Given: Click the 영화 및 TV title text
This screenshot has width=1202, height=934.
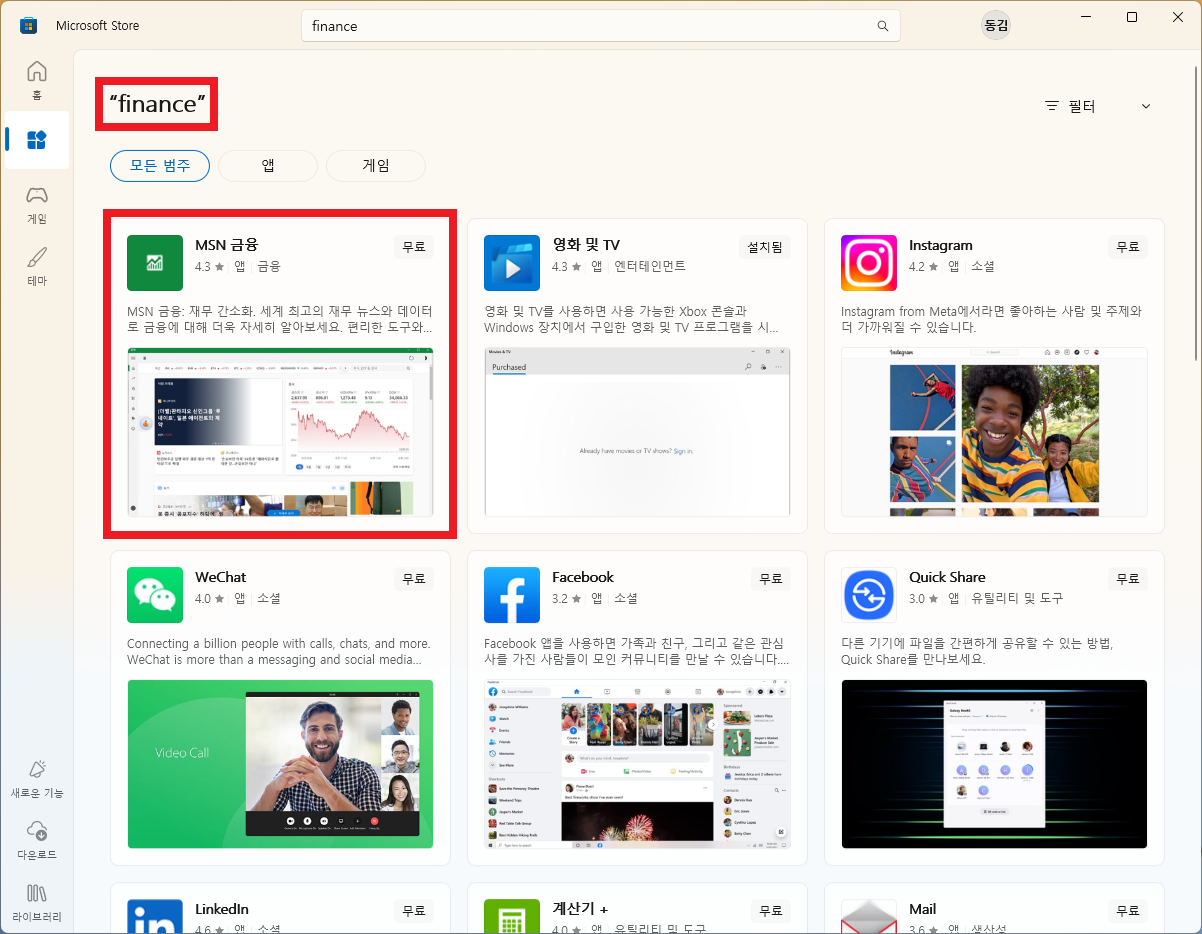Looking at the screenshot, I should tap(586, 245).
